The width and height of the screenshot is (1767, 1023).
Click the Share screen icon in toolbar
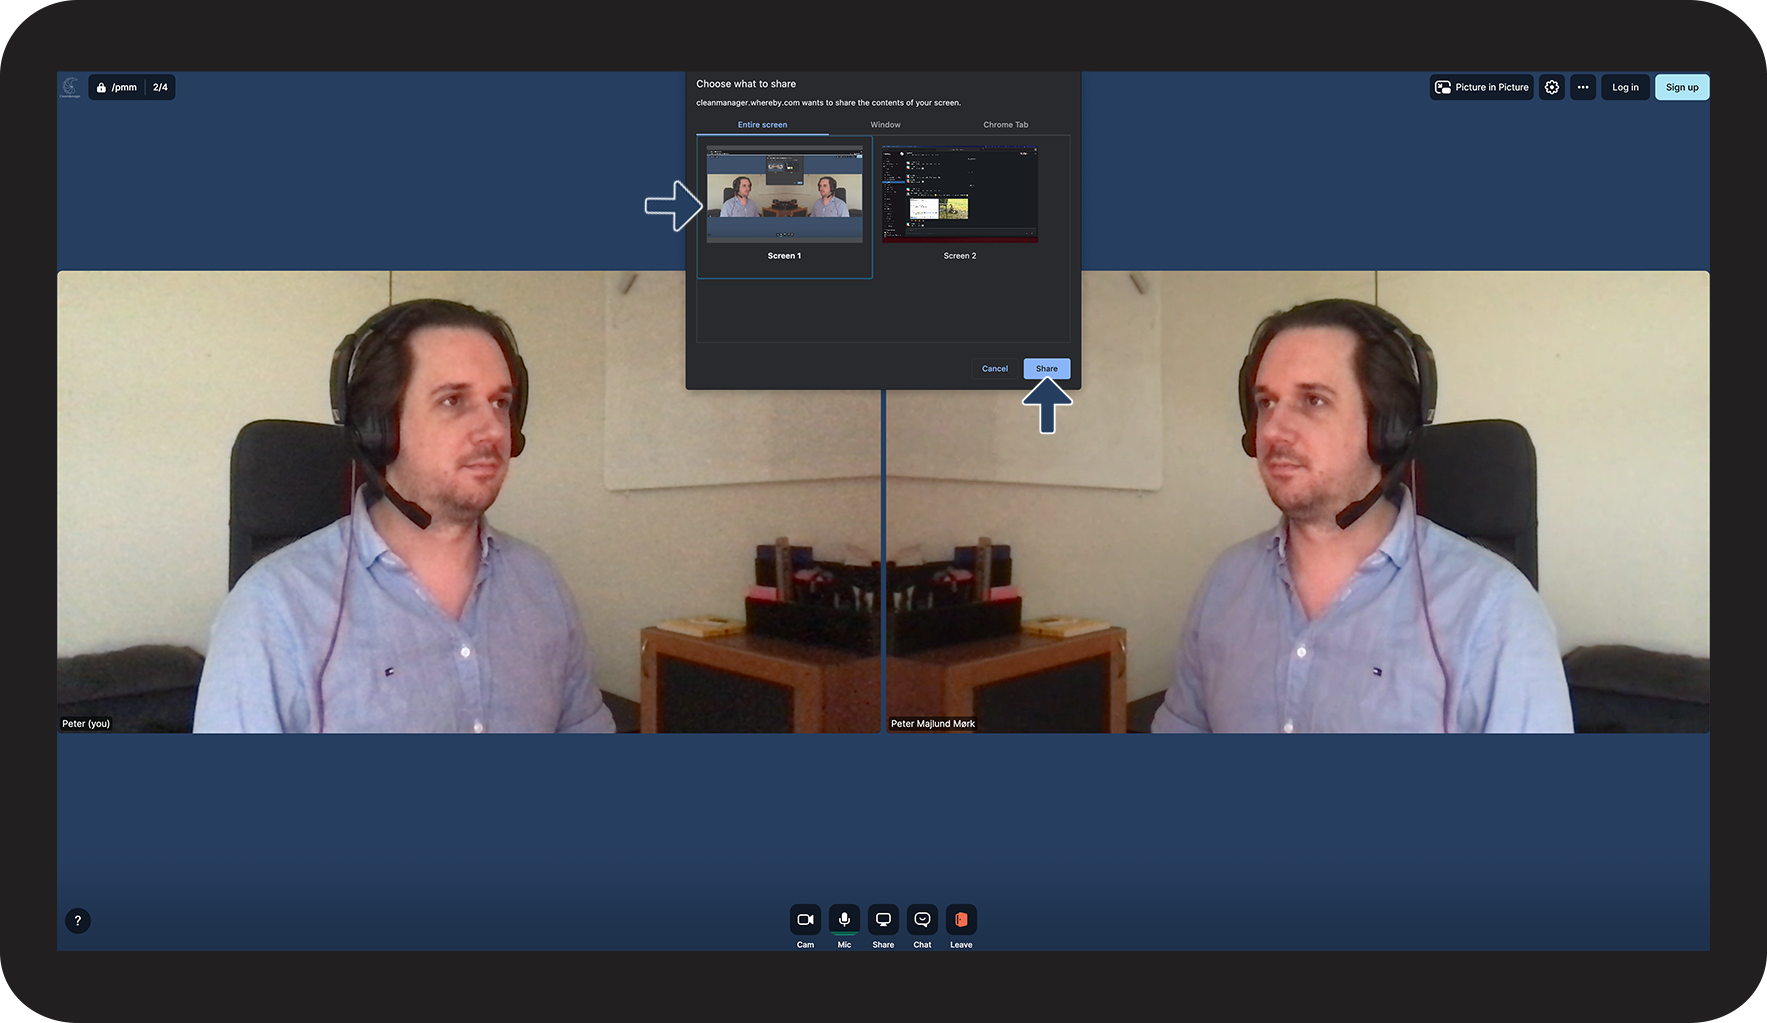(883, 919)
